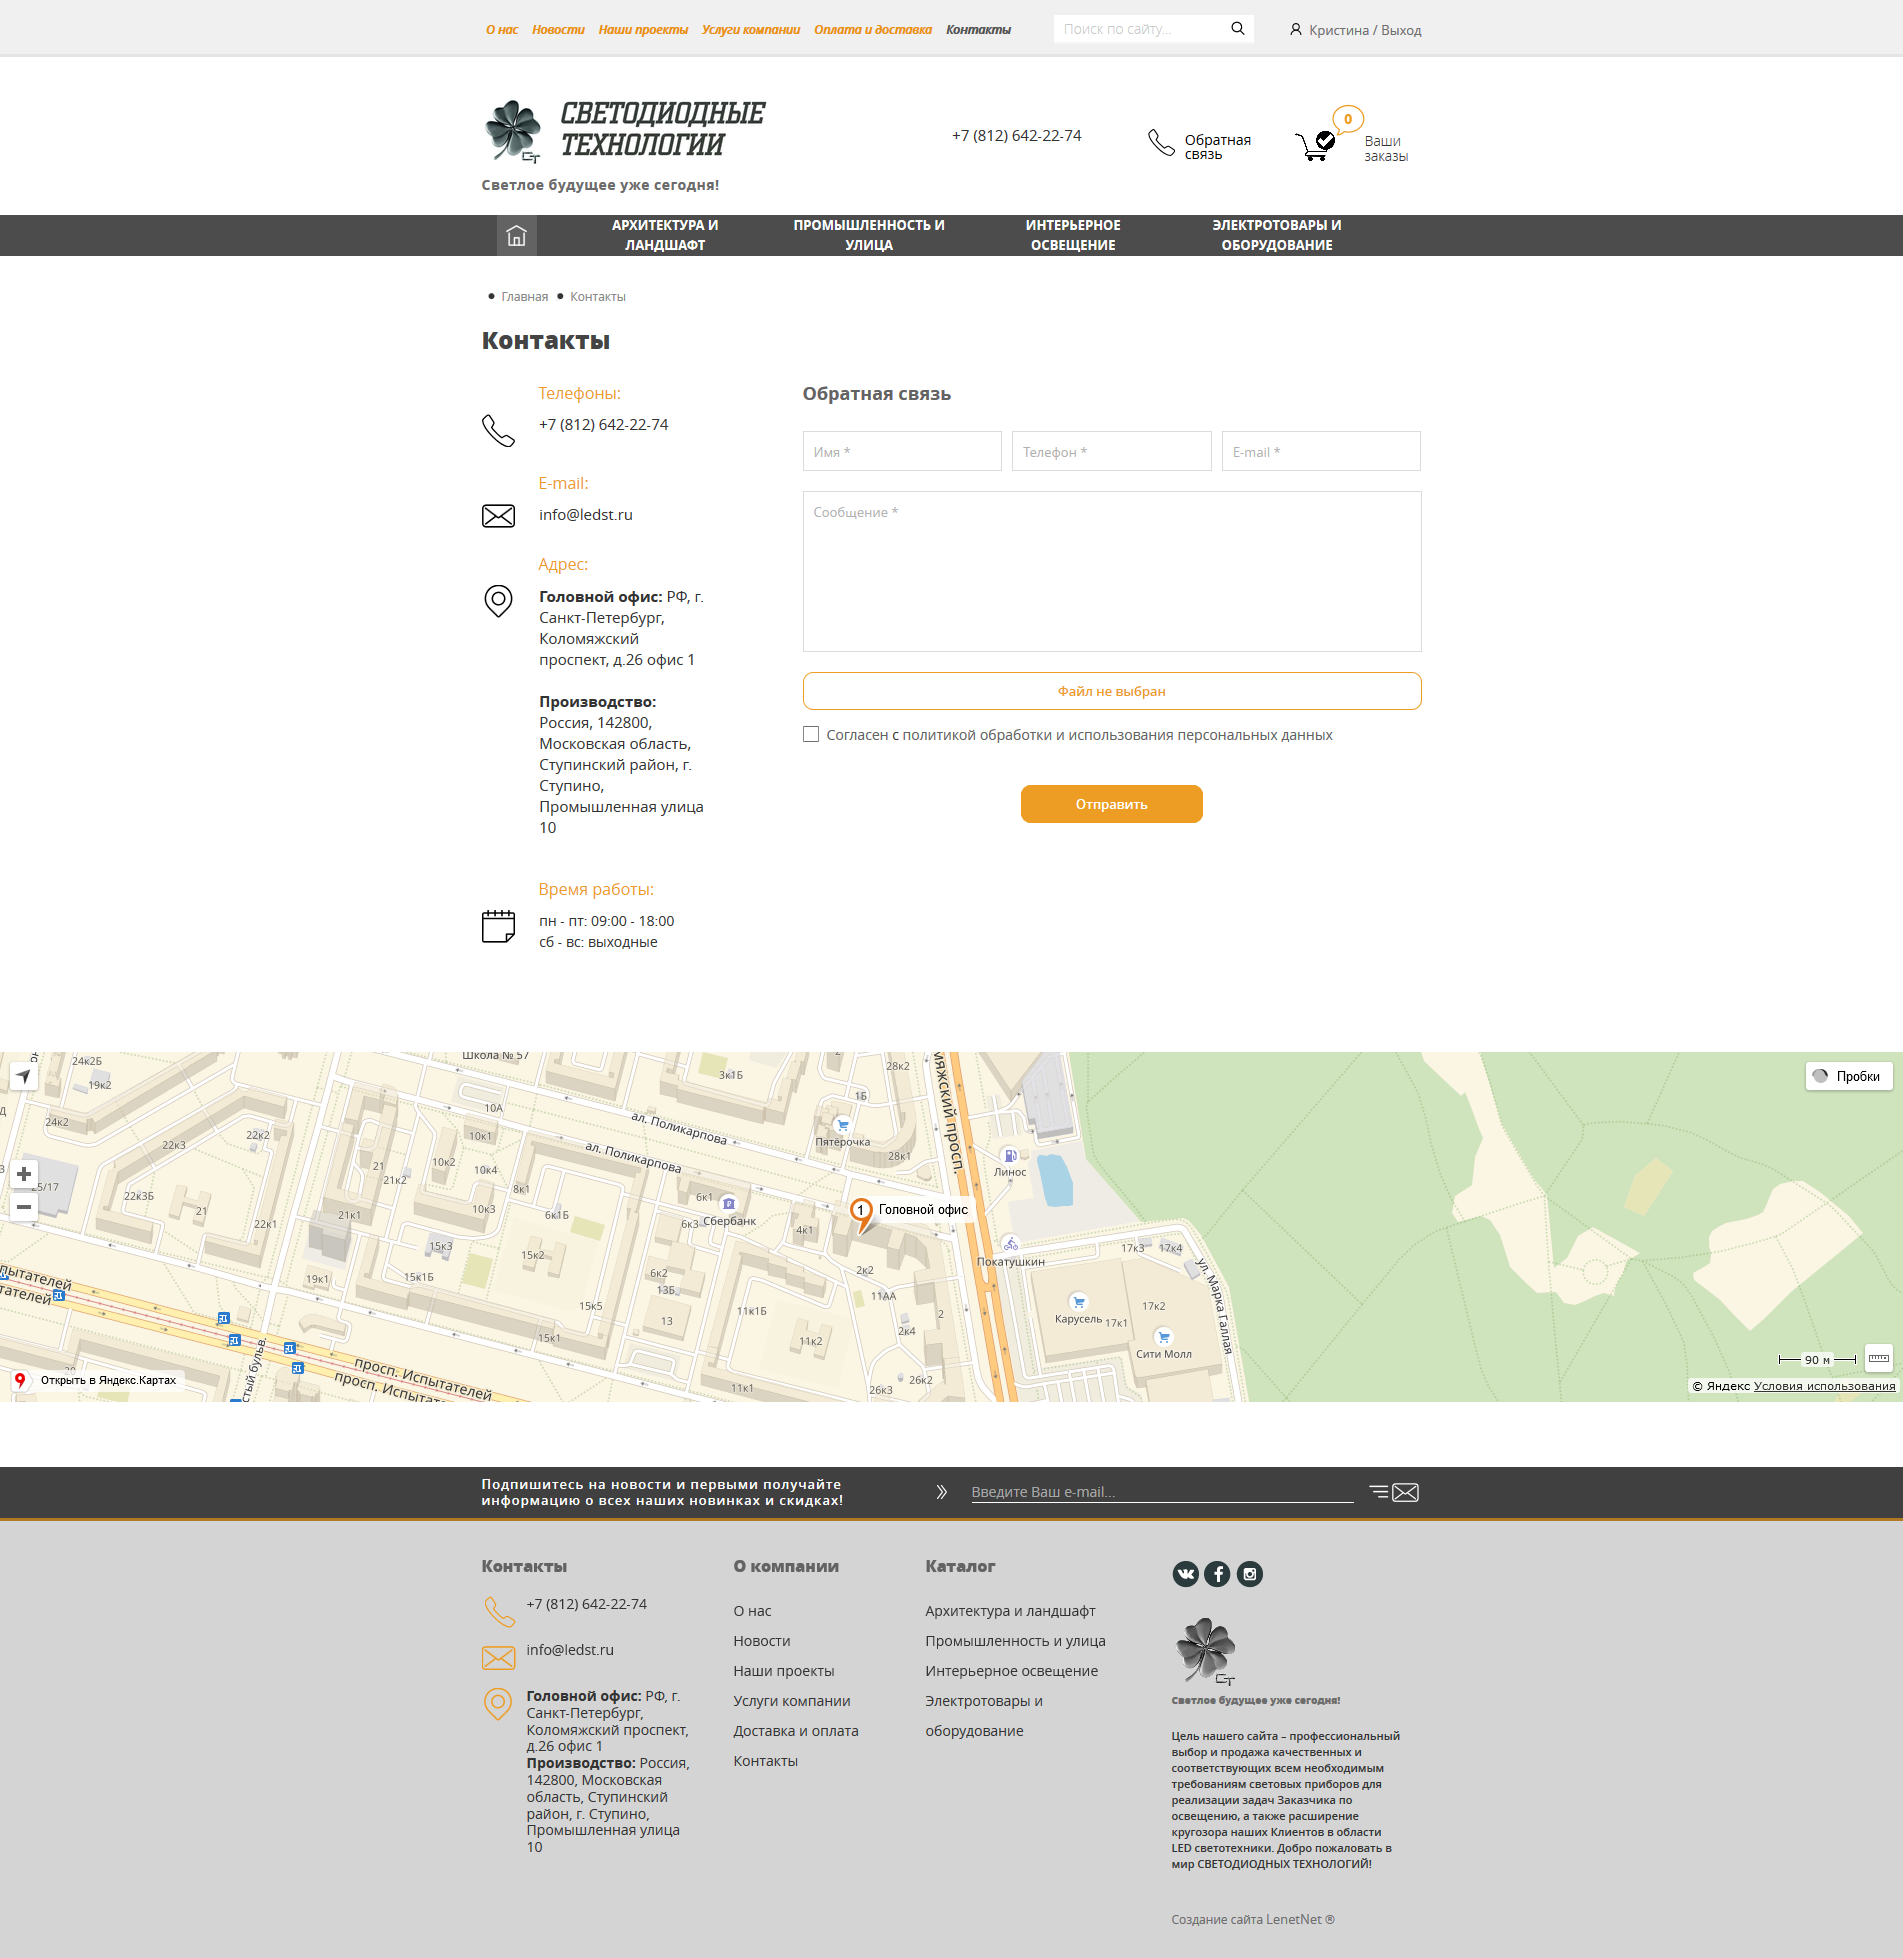Image resolution: width=1903 pixels, height=1958 pixels.
Task: Open the Электротовары и оборудование category
Action: pos(1277,235)
